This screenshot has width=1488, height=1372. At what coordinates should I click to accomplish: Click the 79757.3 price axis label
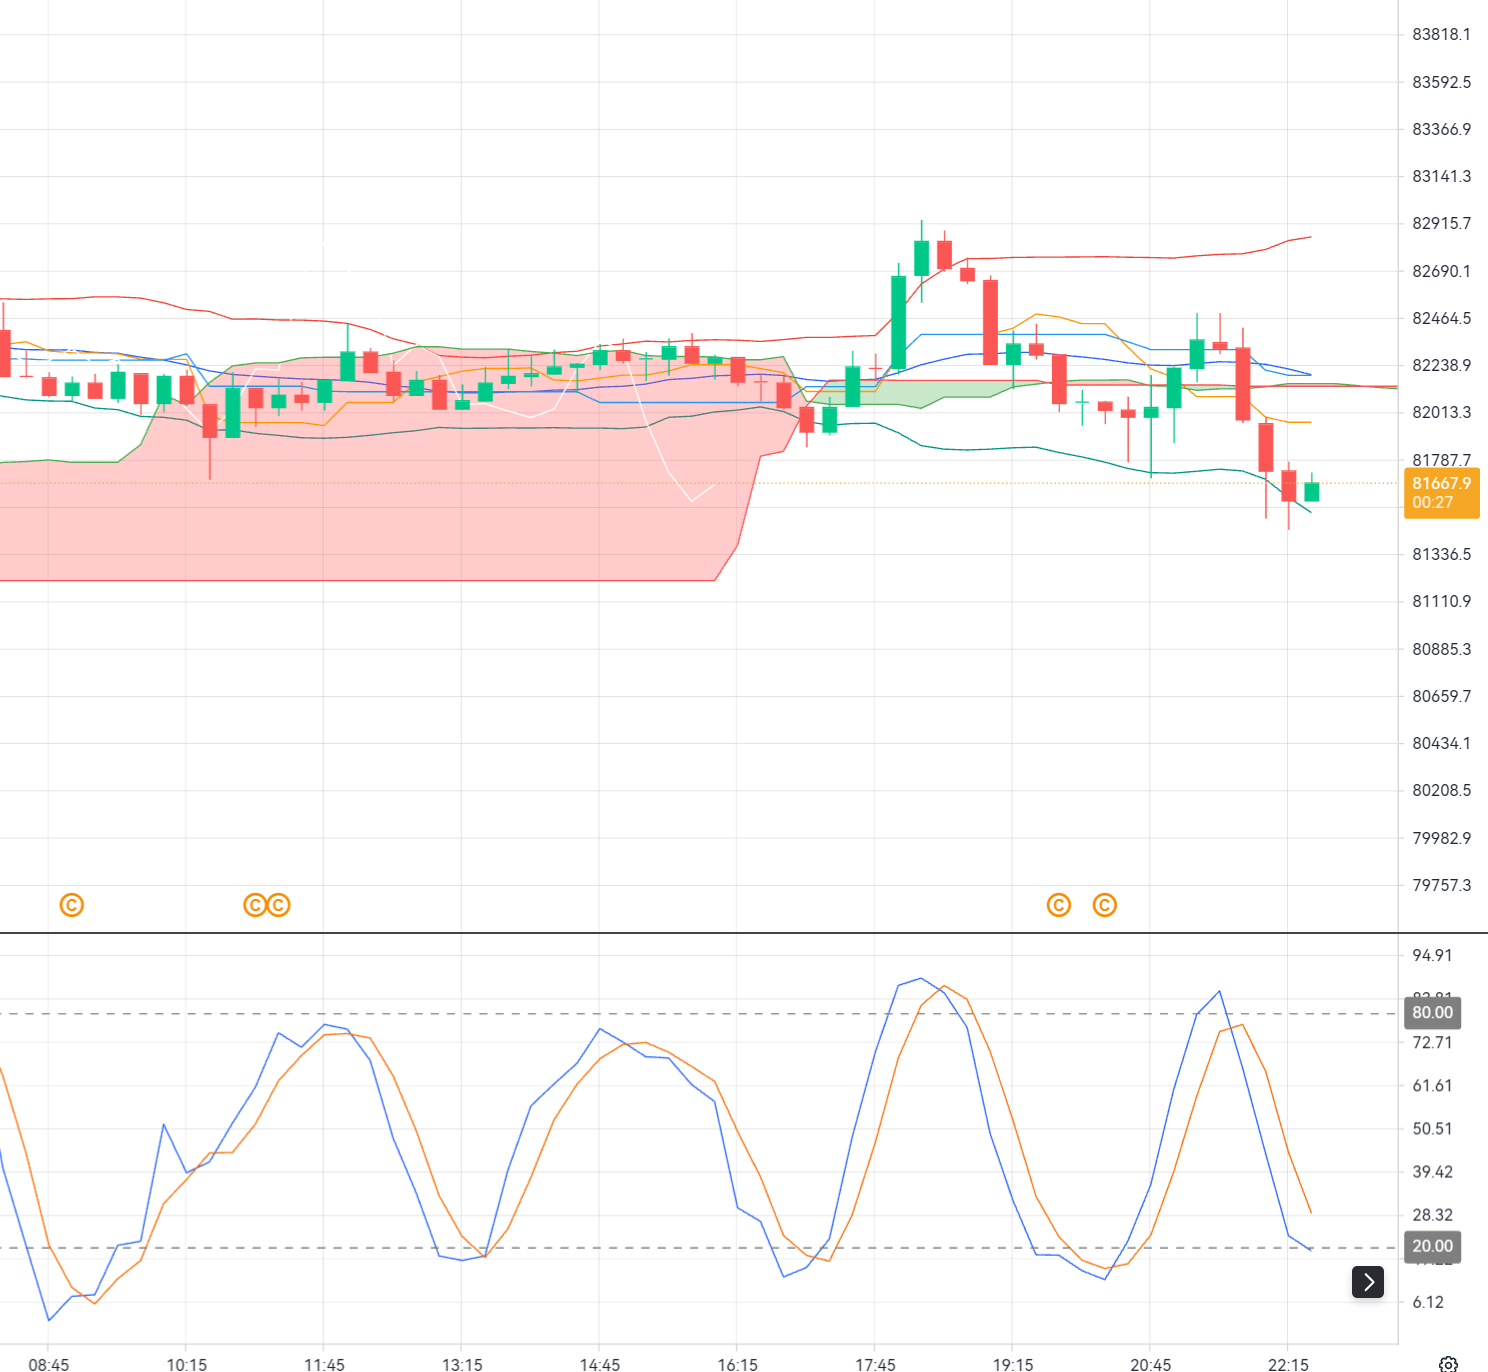pyautogui.click(x=1441, y=885)
